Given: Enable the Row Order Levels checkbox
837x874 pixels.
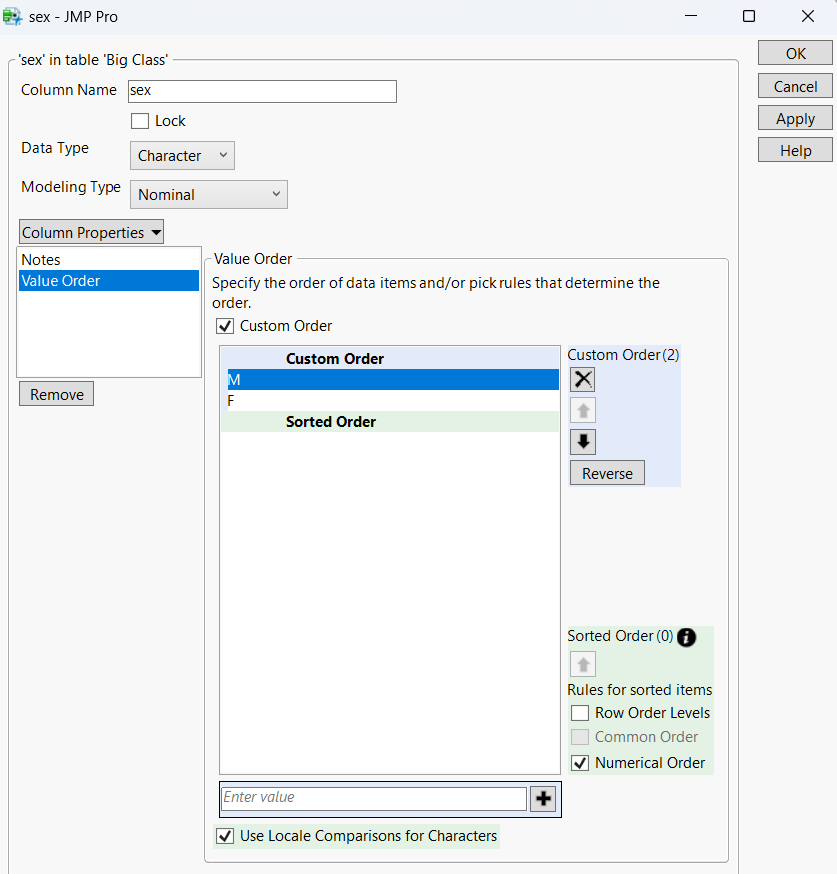Looking at the screenshot, I should (579, 712).
